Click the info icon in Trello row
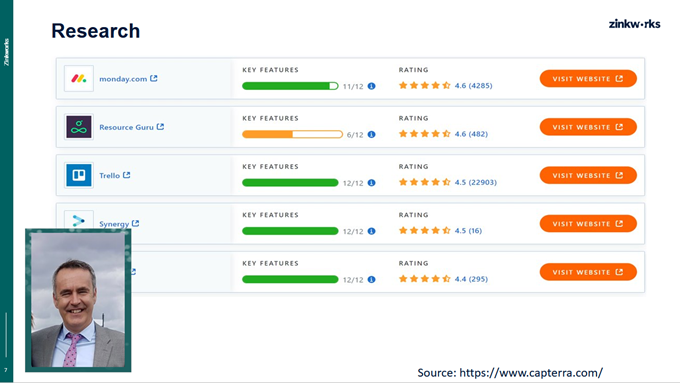The height and width of the screenshot is (383, 680). pyautogui.click(x=371, y=183)
